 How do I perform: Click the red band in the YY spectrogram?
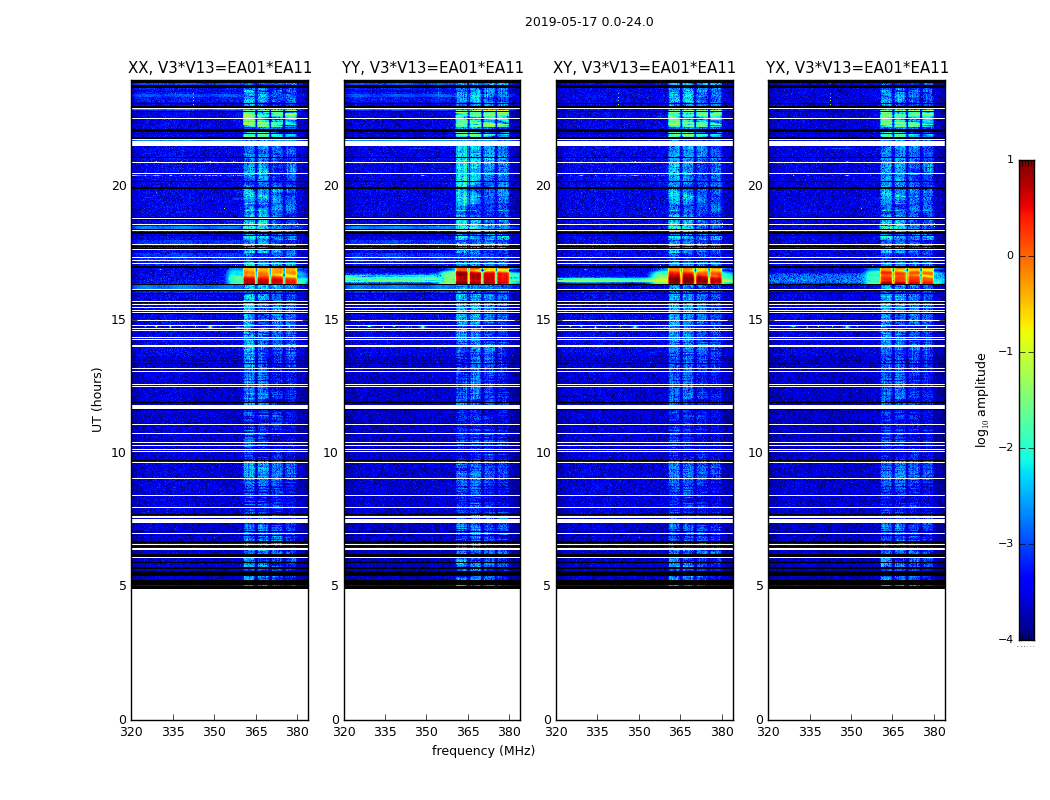click(x=482, y=276)
